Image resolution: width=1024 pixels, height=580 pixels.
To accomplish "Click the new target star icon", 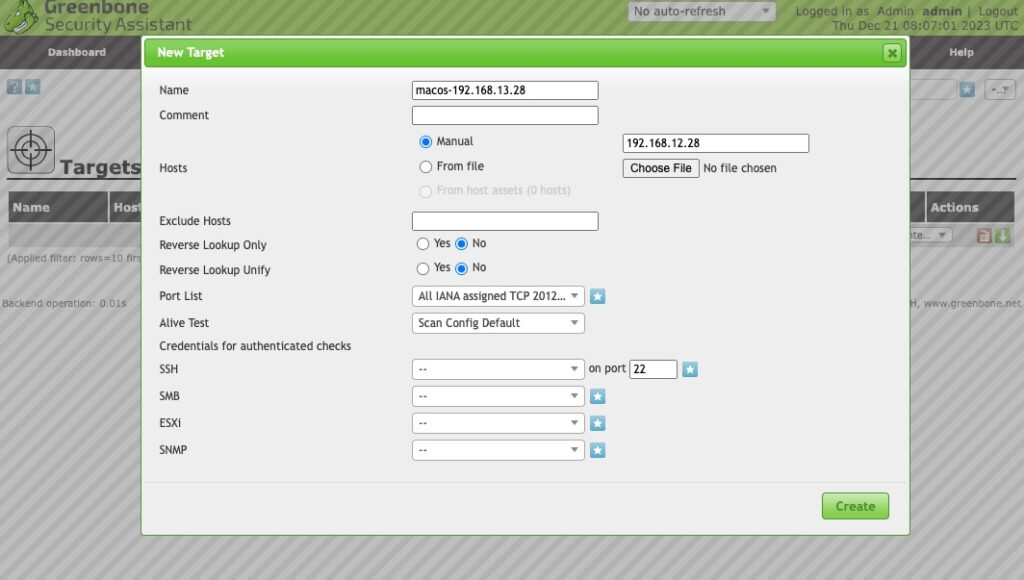I will [33, 87].
